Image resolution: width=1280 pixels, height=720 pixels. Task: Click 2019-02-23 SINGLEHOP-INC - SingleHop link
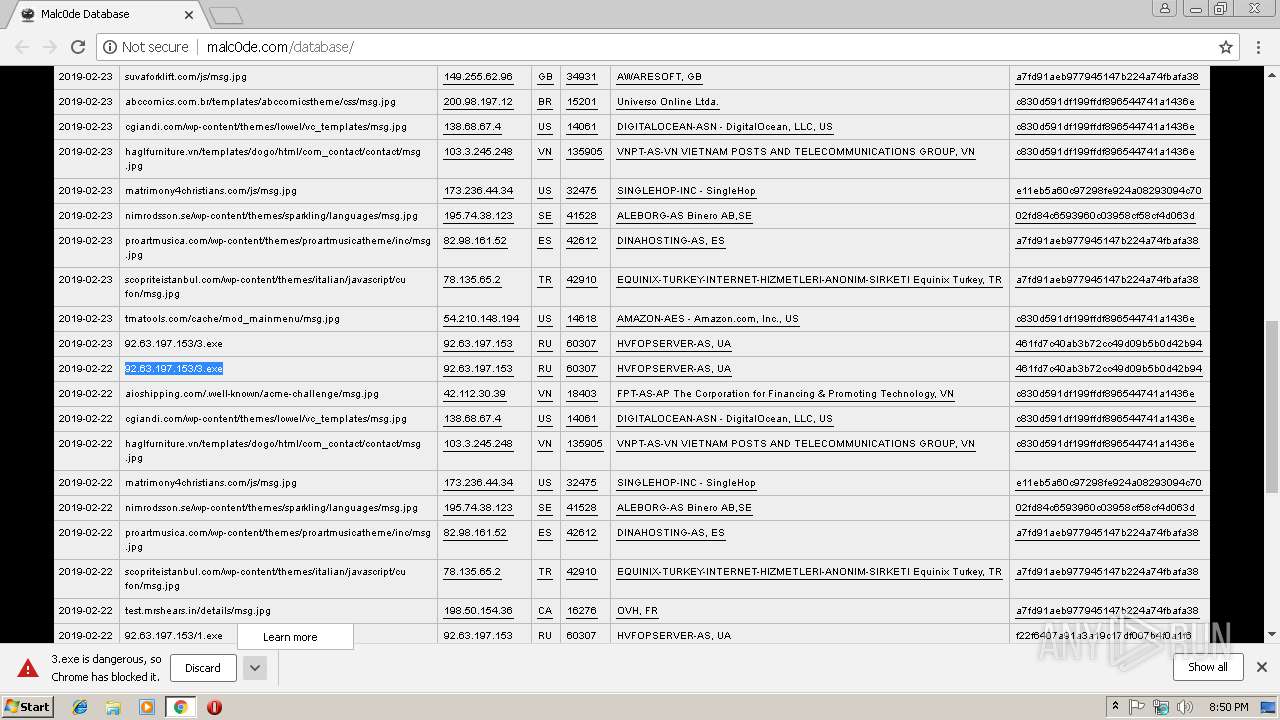click(686, 191)
